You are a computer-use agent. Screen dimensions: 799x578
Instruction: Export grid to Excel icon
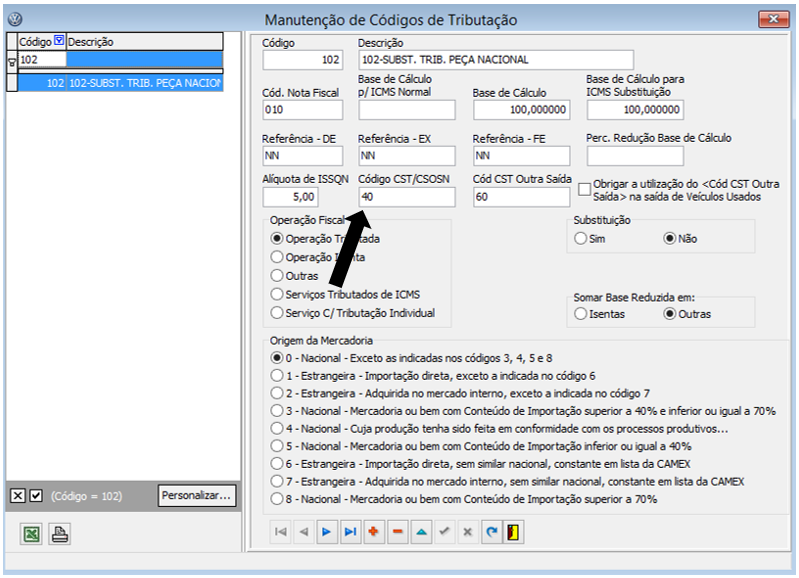pos(32,534)
